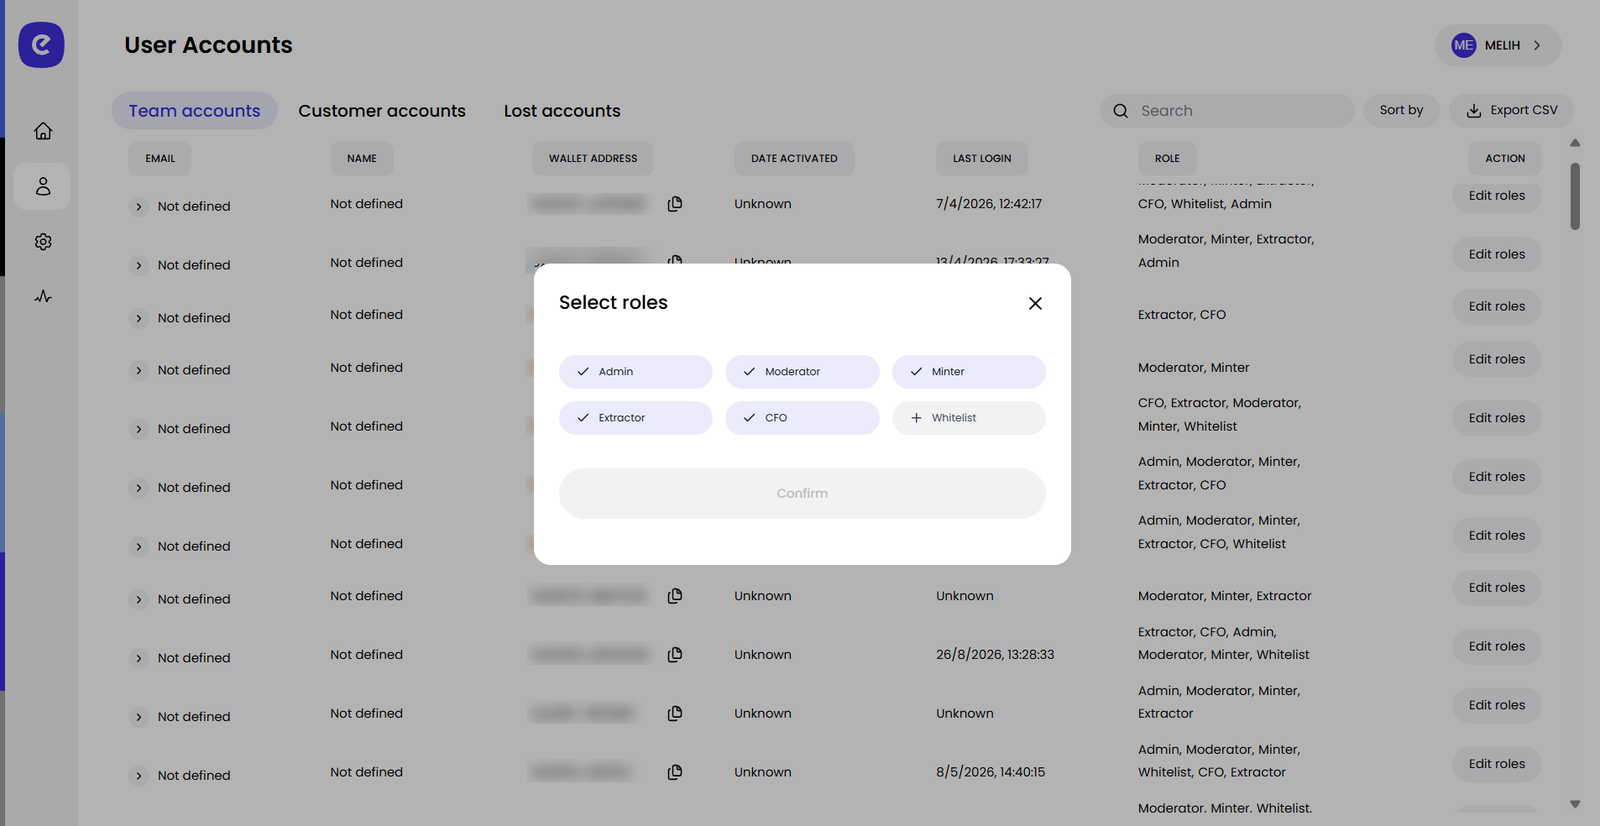Export CSV of accounts
This screenshot has height=826, width=1600.
(x=1512, y=110)
